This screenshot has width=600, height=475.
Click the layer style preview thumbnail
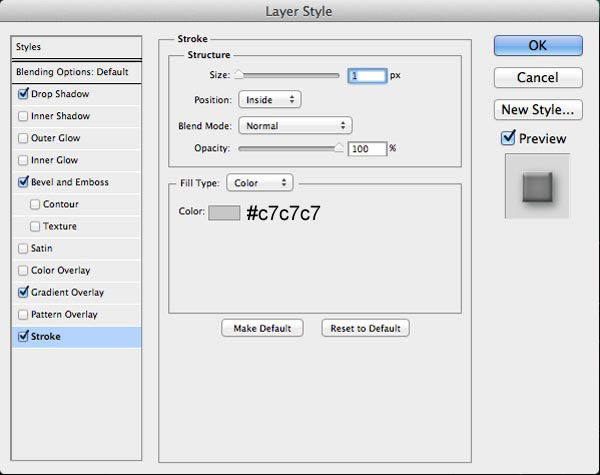point(537,186)
